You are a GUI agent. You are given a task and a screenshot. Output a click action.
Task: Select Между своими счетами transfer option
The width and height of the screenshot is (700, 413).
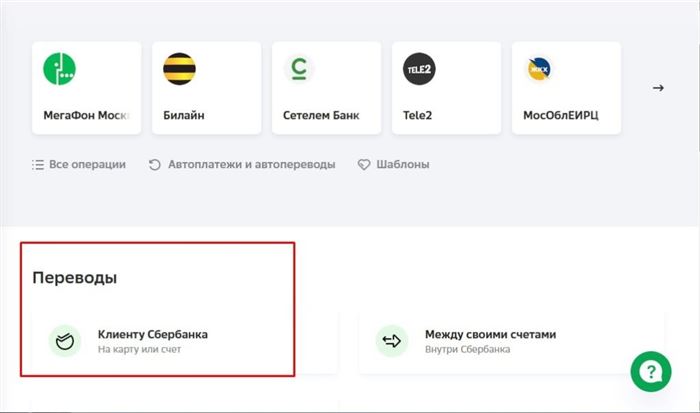pyautogui.click(x=512, y=342)
